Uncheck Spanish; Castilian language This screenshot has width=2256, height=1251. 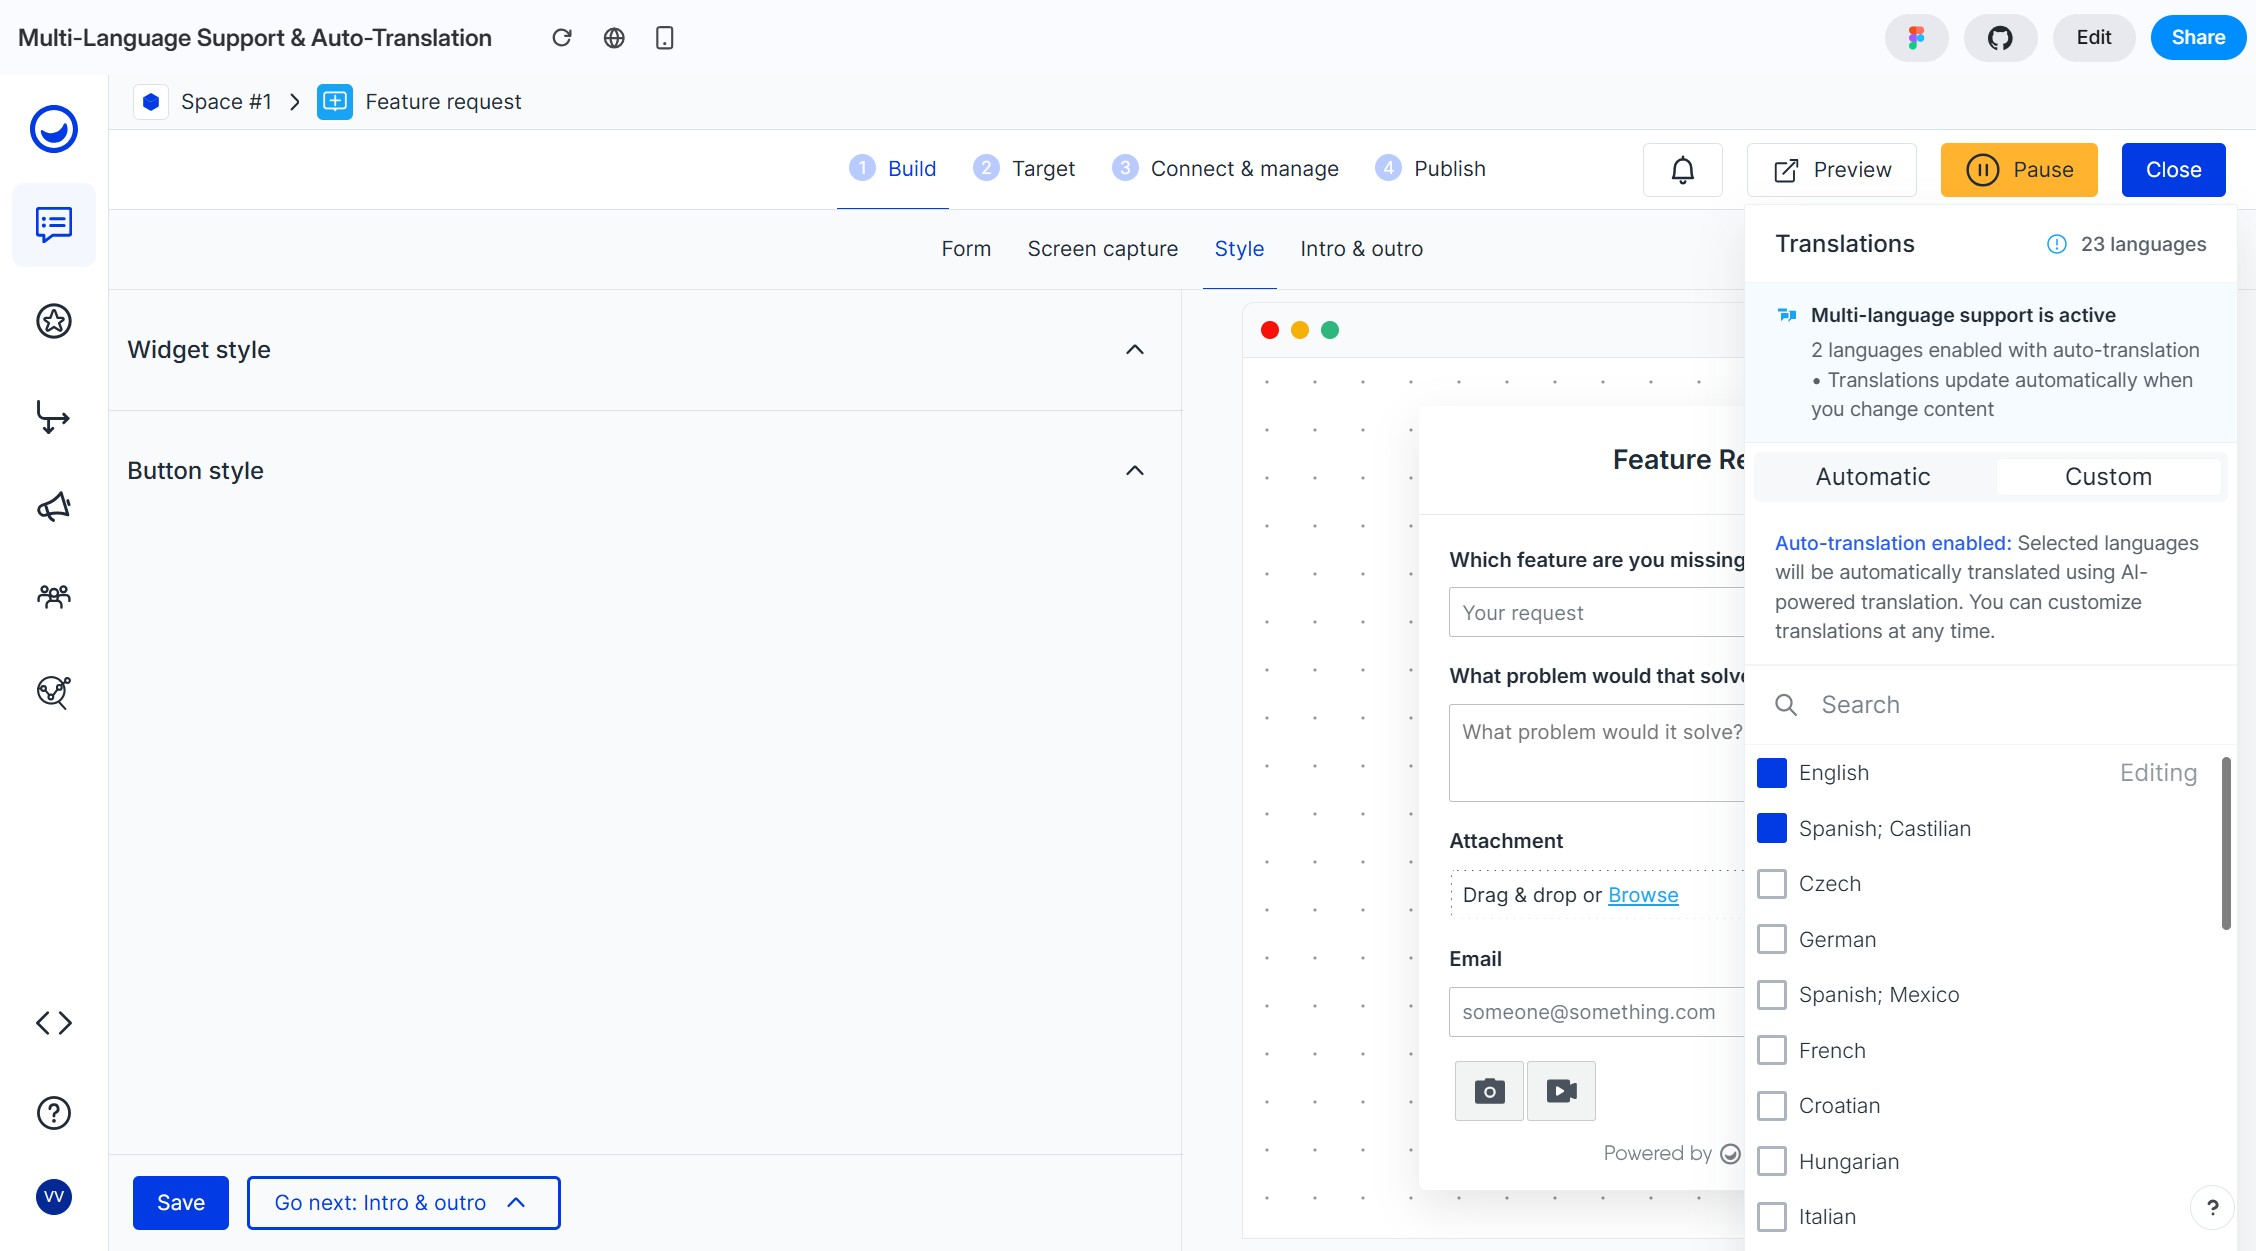(1772, 828)
